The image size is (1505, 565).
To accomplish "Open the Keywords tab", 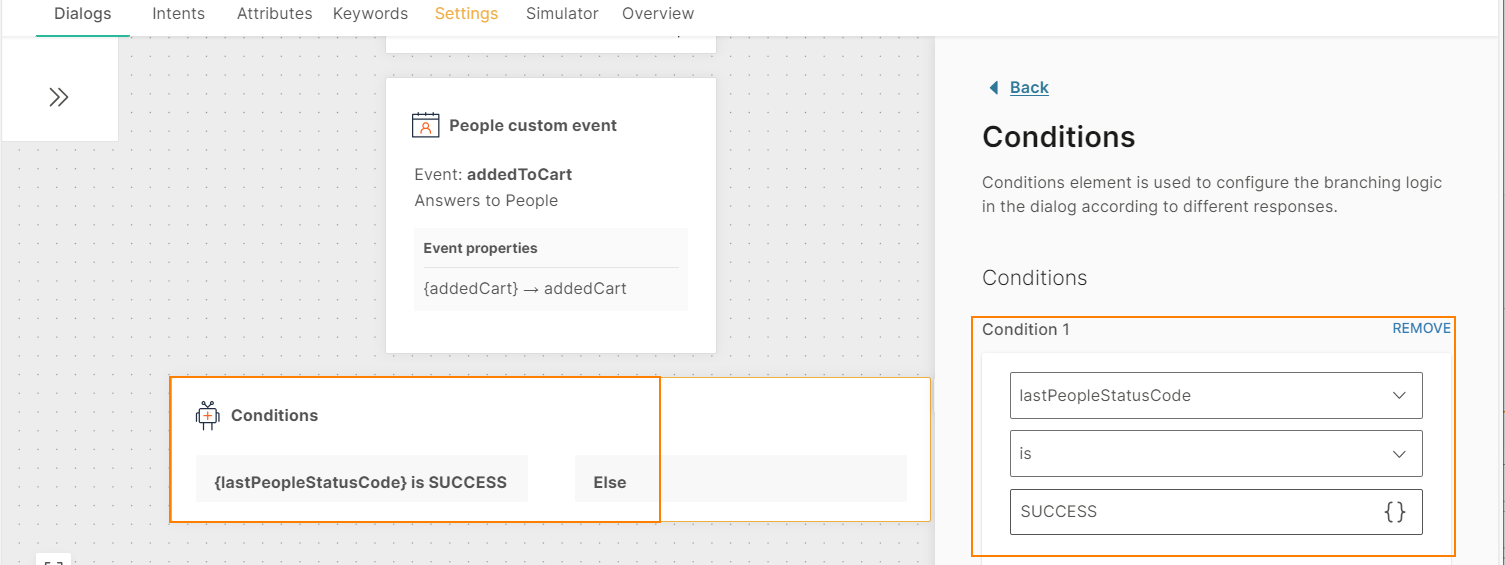I will 370,14.
